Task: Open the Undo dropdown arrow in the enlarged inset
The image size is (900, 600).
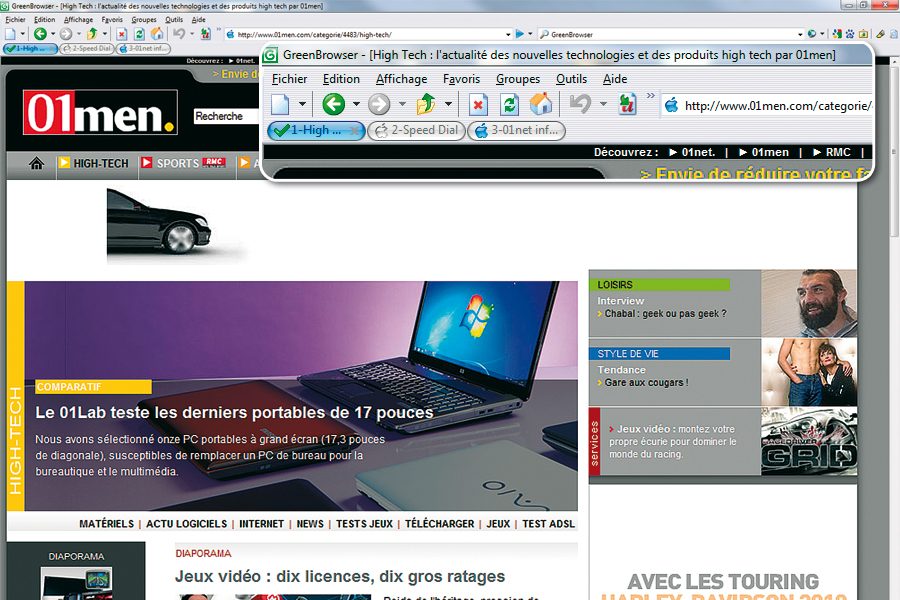Action: coord(603,104)
